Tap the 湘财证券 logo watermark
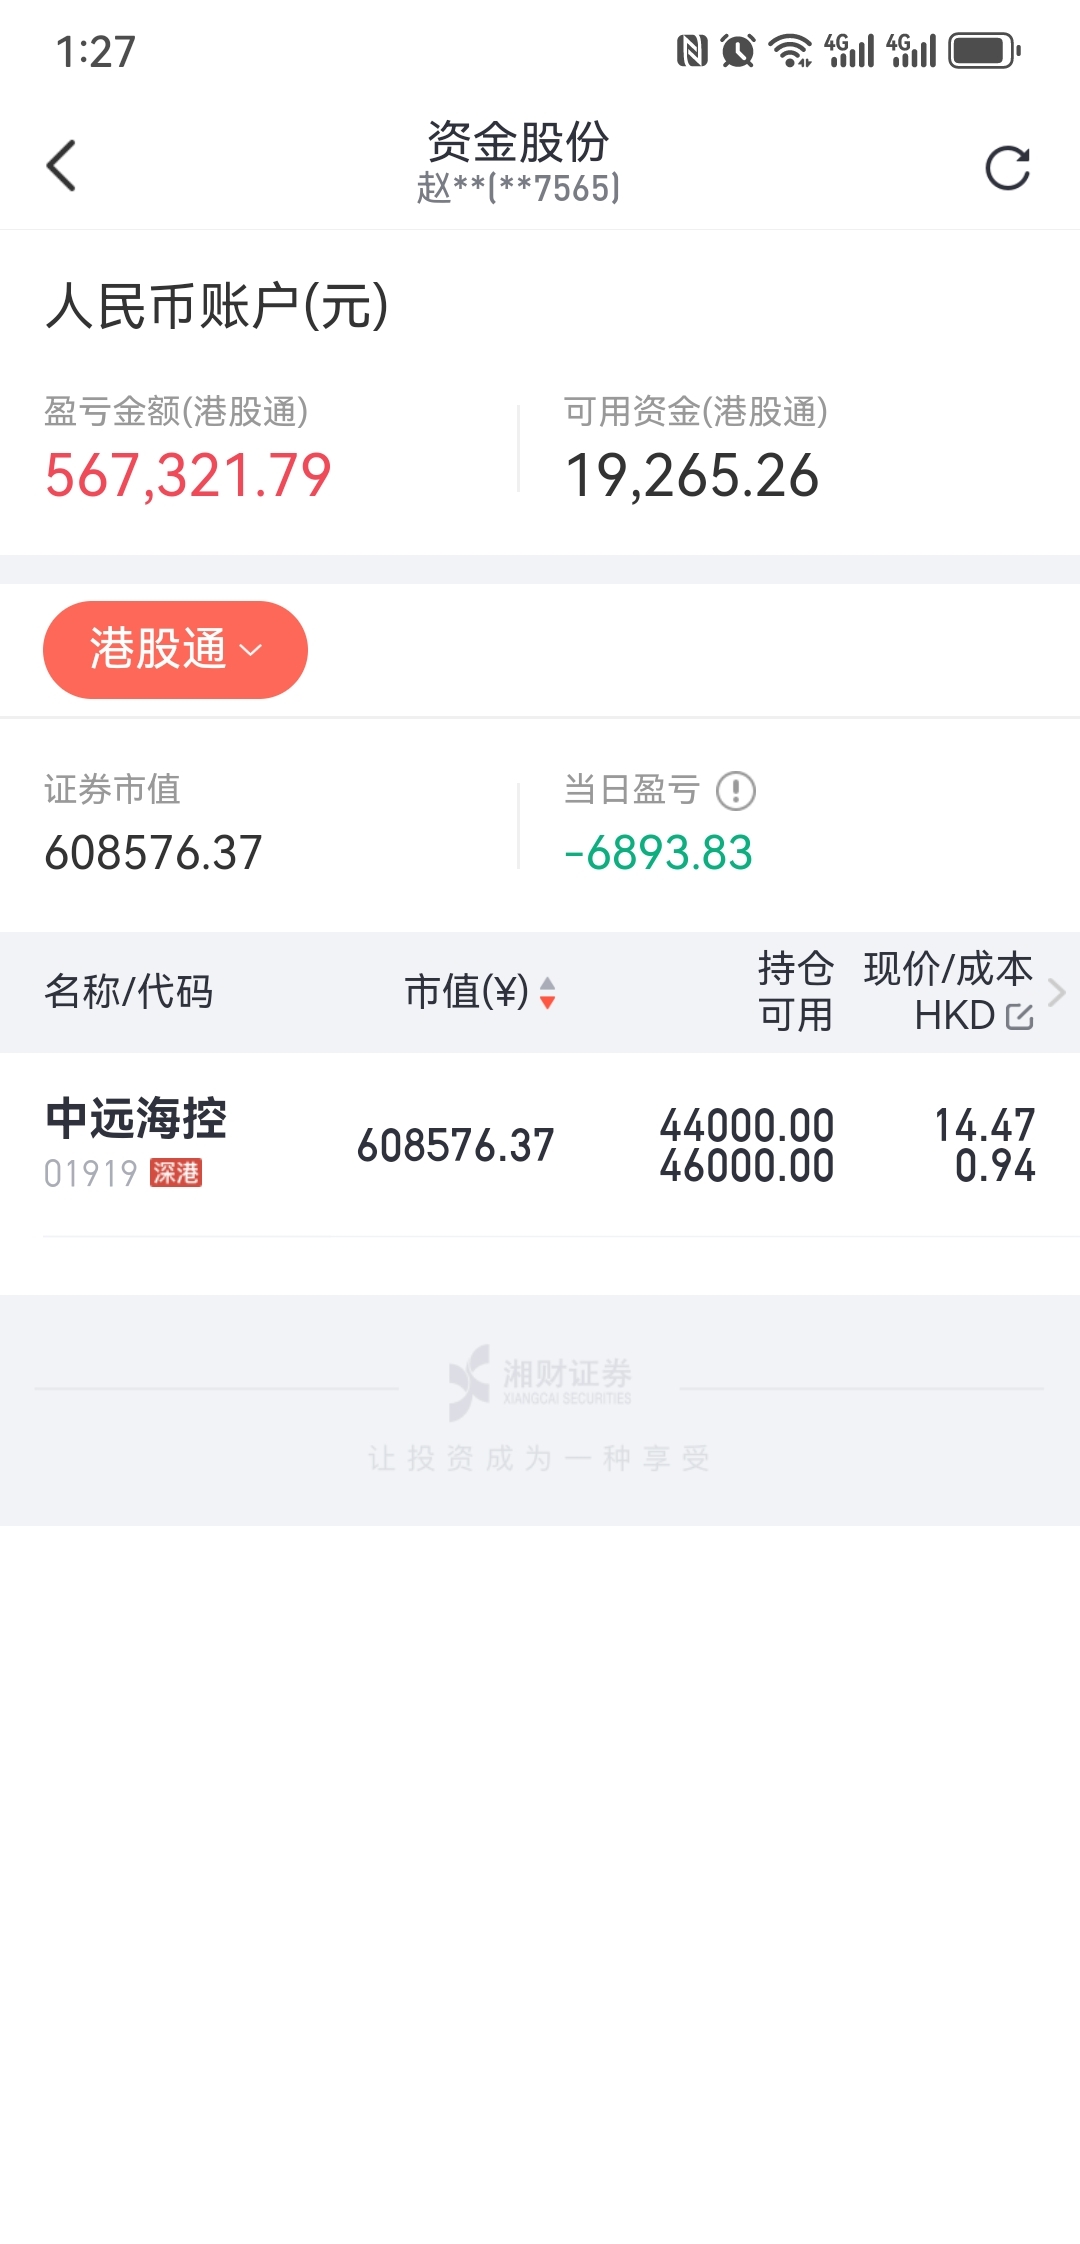Viewport: 1080px width, 2244px height. pos(540,1382)
